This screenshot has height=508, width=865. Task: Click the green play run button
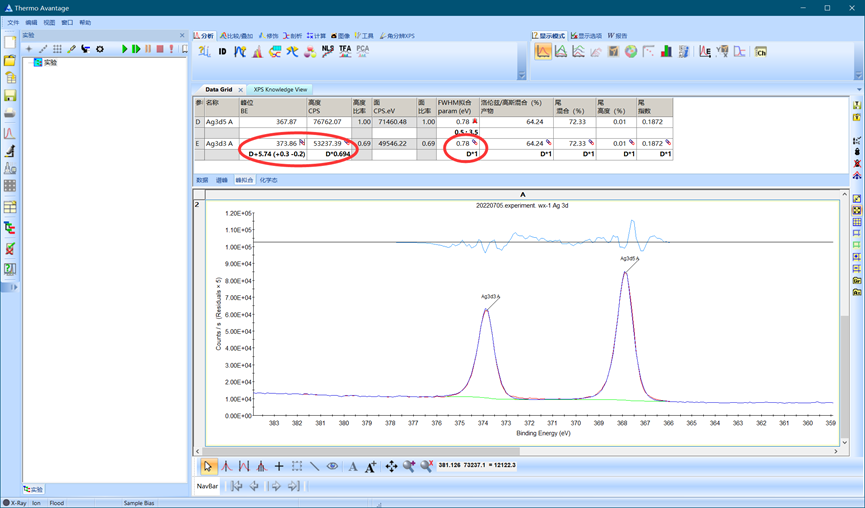tap(124, 49)
